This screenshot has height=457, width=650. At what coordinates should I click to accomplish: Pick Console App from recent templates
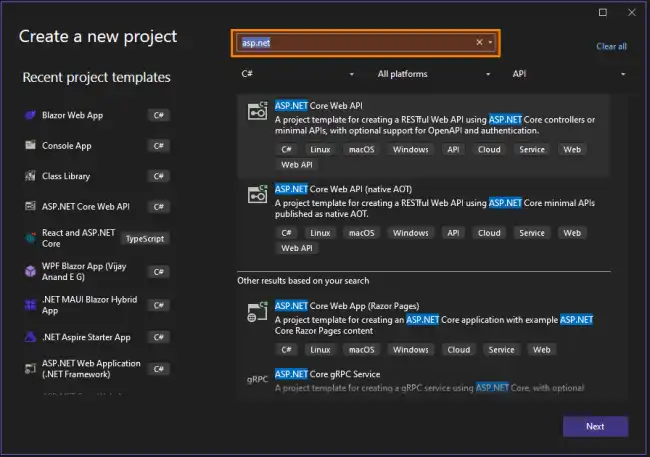(x=97, y=146)
